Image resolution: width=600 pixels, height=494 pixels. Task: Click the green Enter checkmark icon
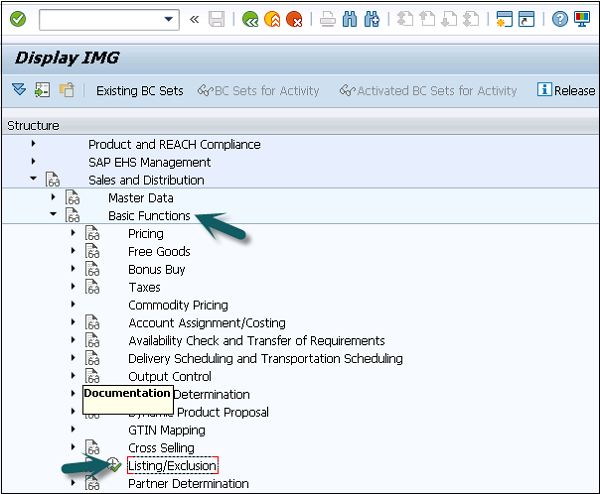coord(18,19)
